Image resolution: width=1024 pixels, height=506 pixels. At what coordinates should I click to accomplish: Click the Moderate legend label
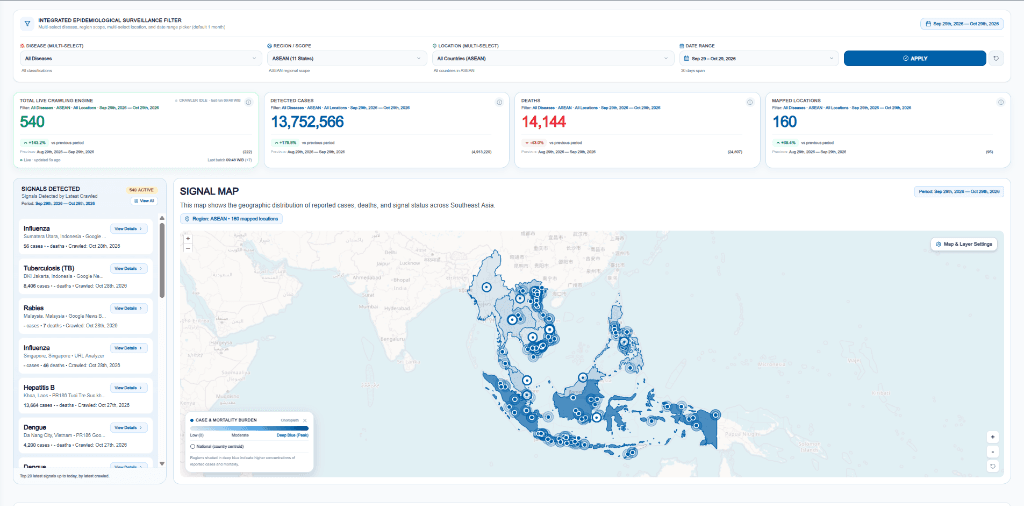pyautogui.click(x=240, y=435)
